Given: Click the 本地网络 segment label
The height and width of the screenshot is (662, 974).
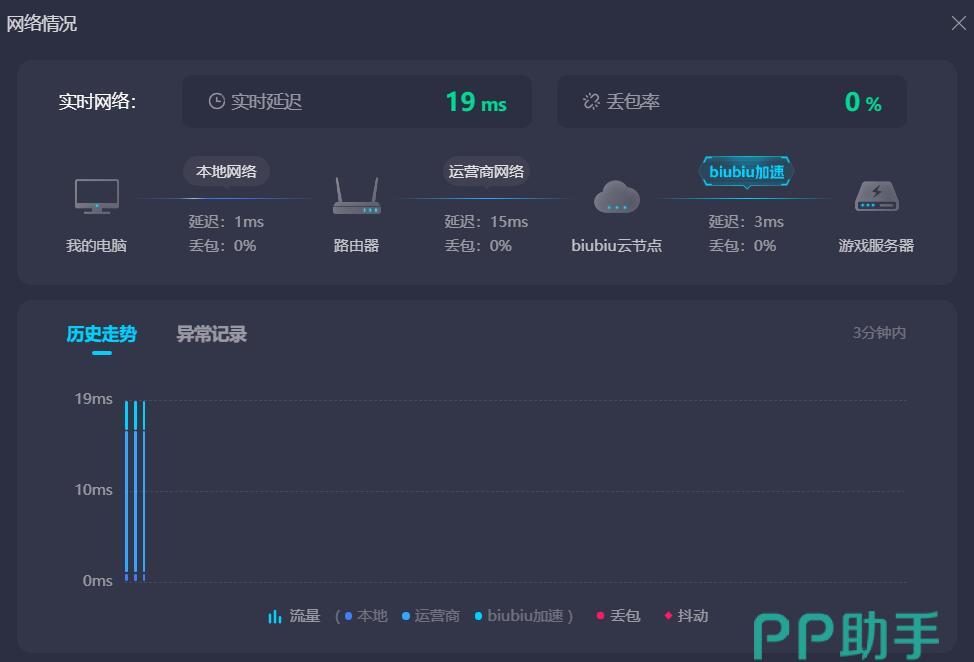Looking at the screenshot, I should (x=226, y=171).
